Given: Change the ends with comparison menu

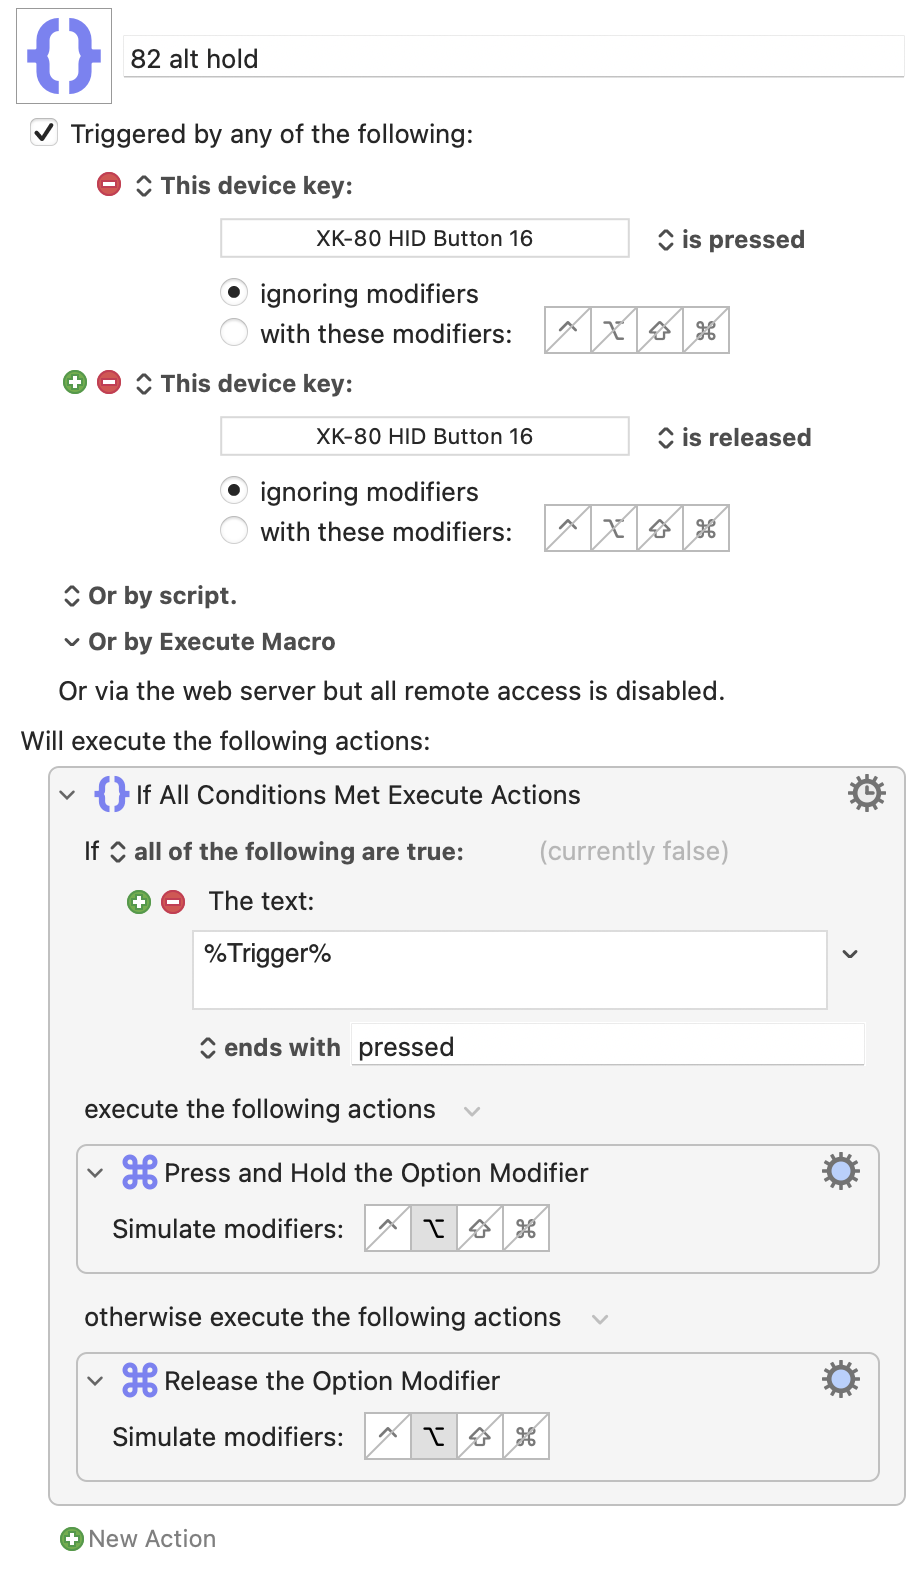Looking at the screenshot, I should click(x=270, y=1047).
